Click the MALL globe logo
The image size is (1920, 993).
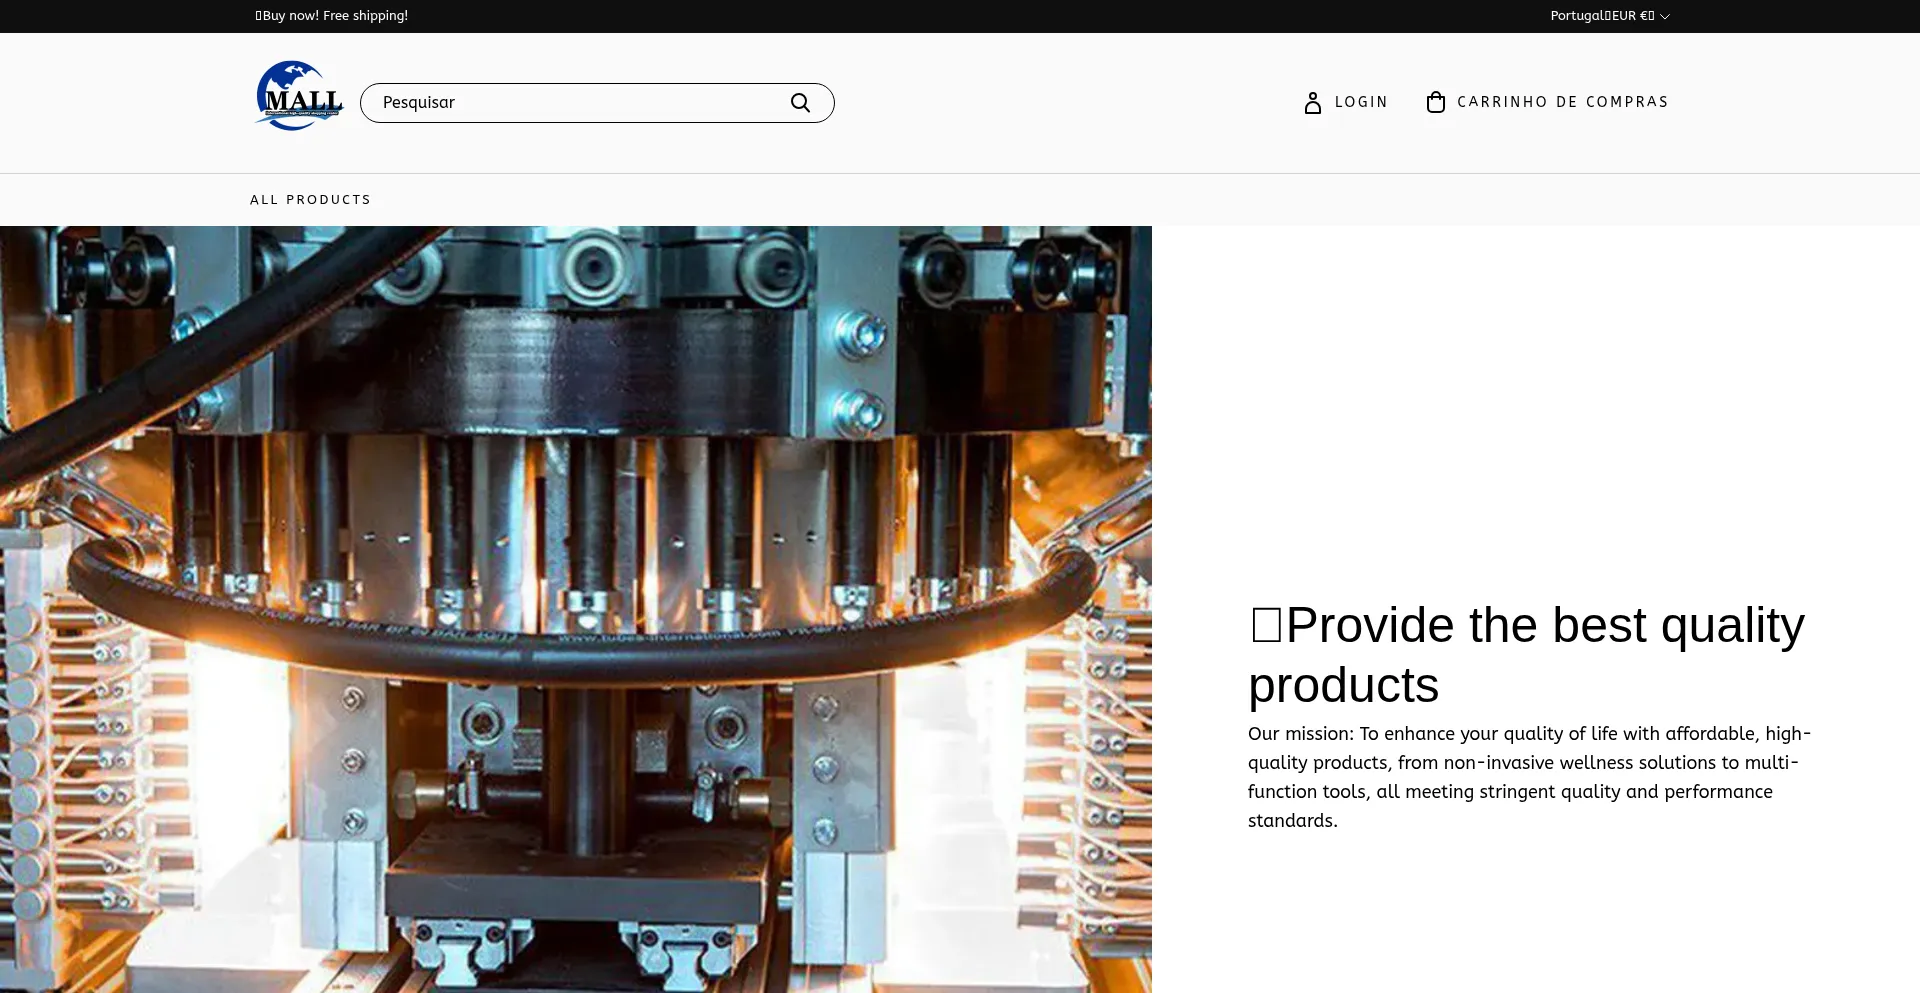point(299,97)
